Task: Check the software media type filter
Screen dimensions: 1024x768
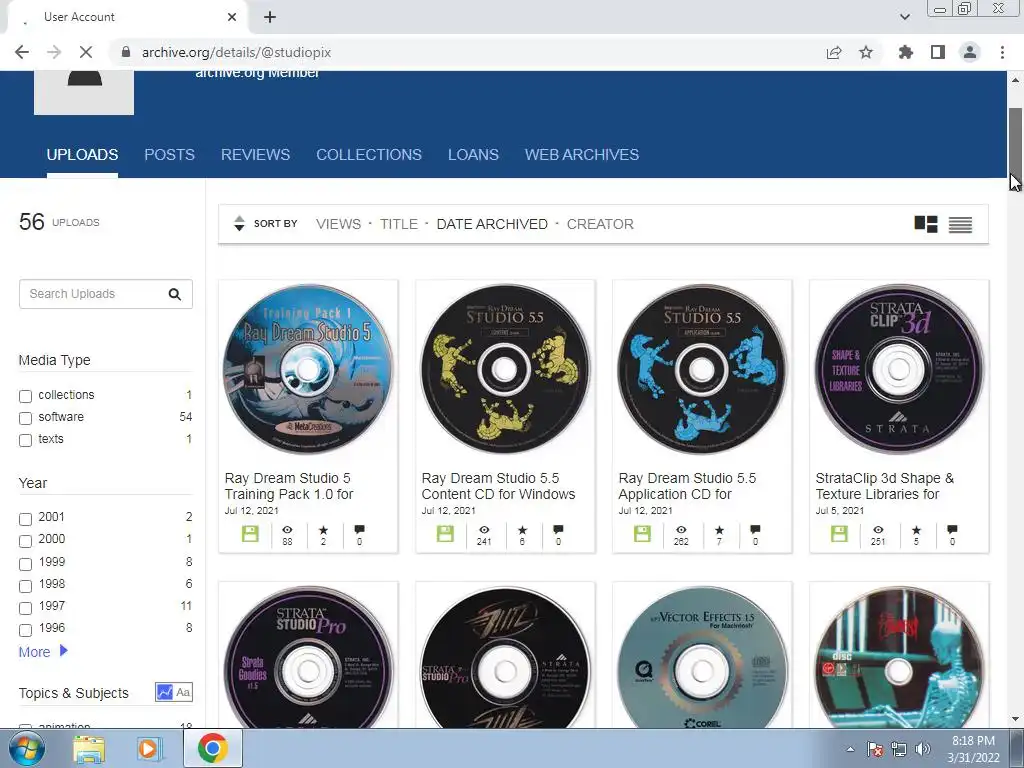Action: click(25, 418)
